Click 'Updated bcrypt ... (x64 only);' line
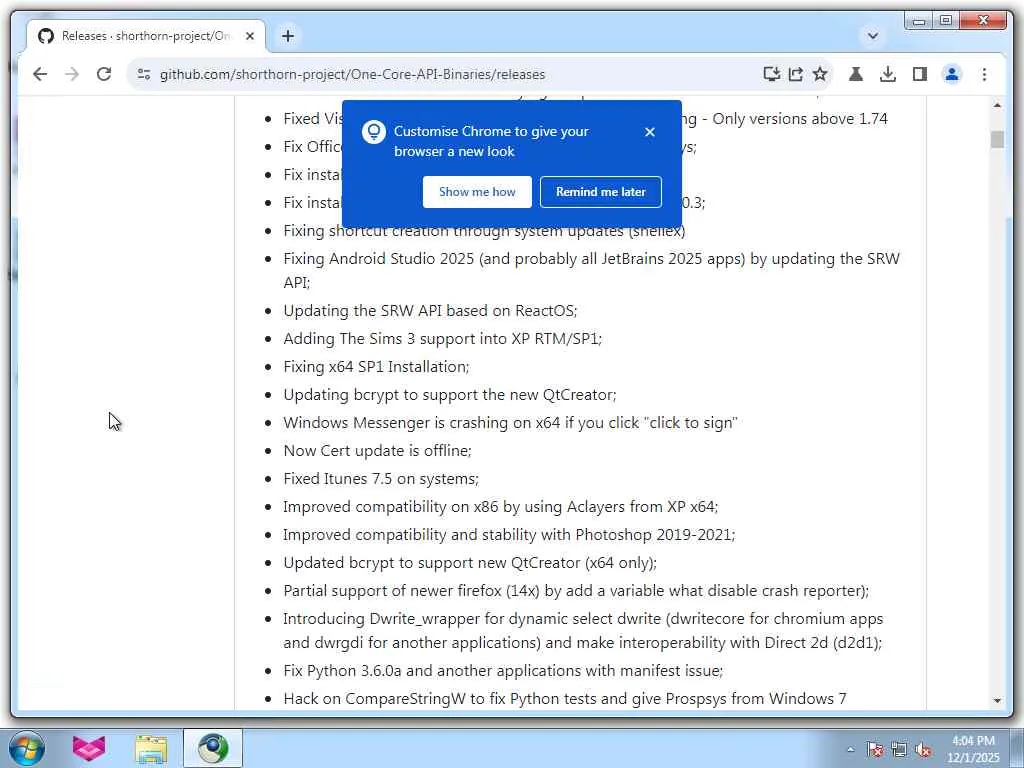Image resolution: width=1024 pixels, height=768 pixels. (x=470, y=563)
